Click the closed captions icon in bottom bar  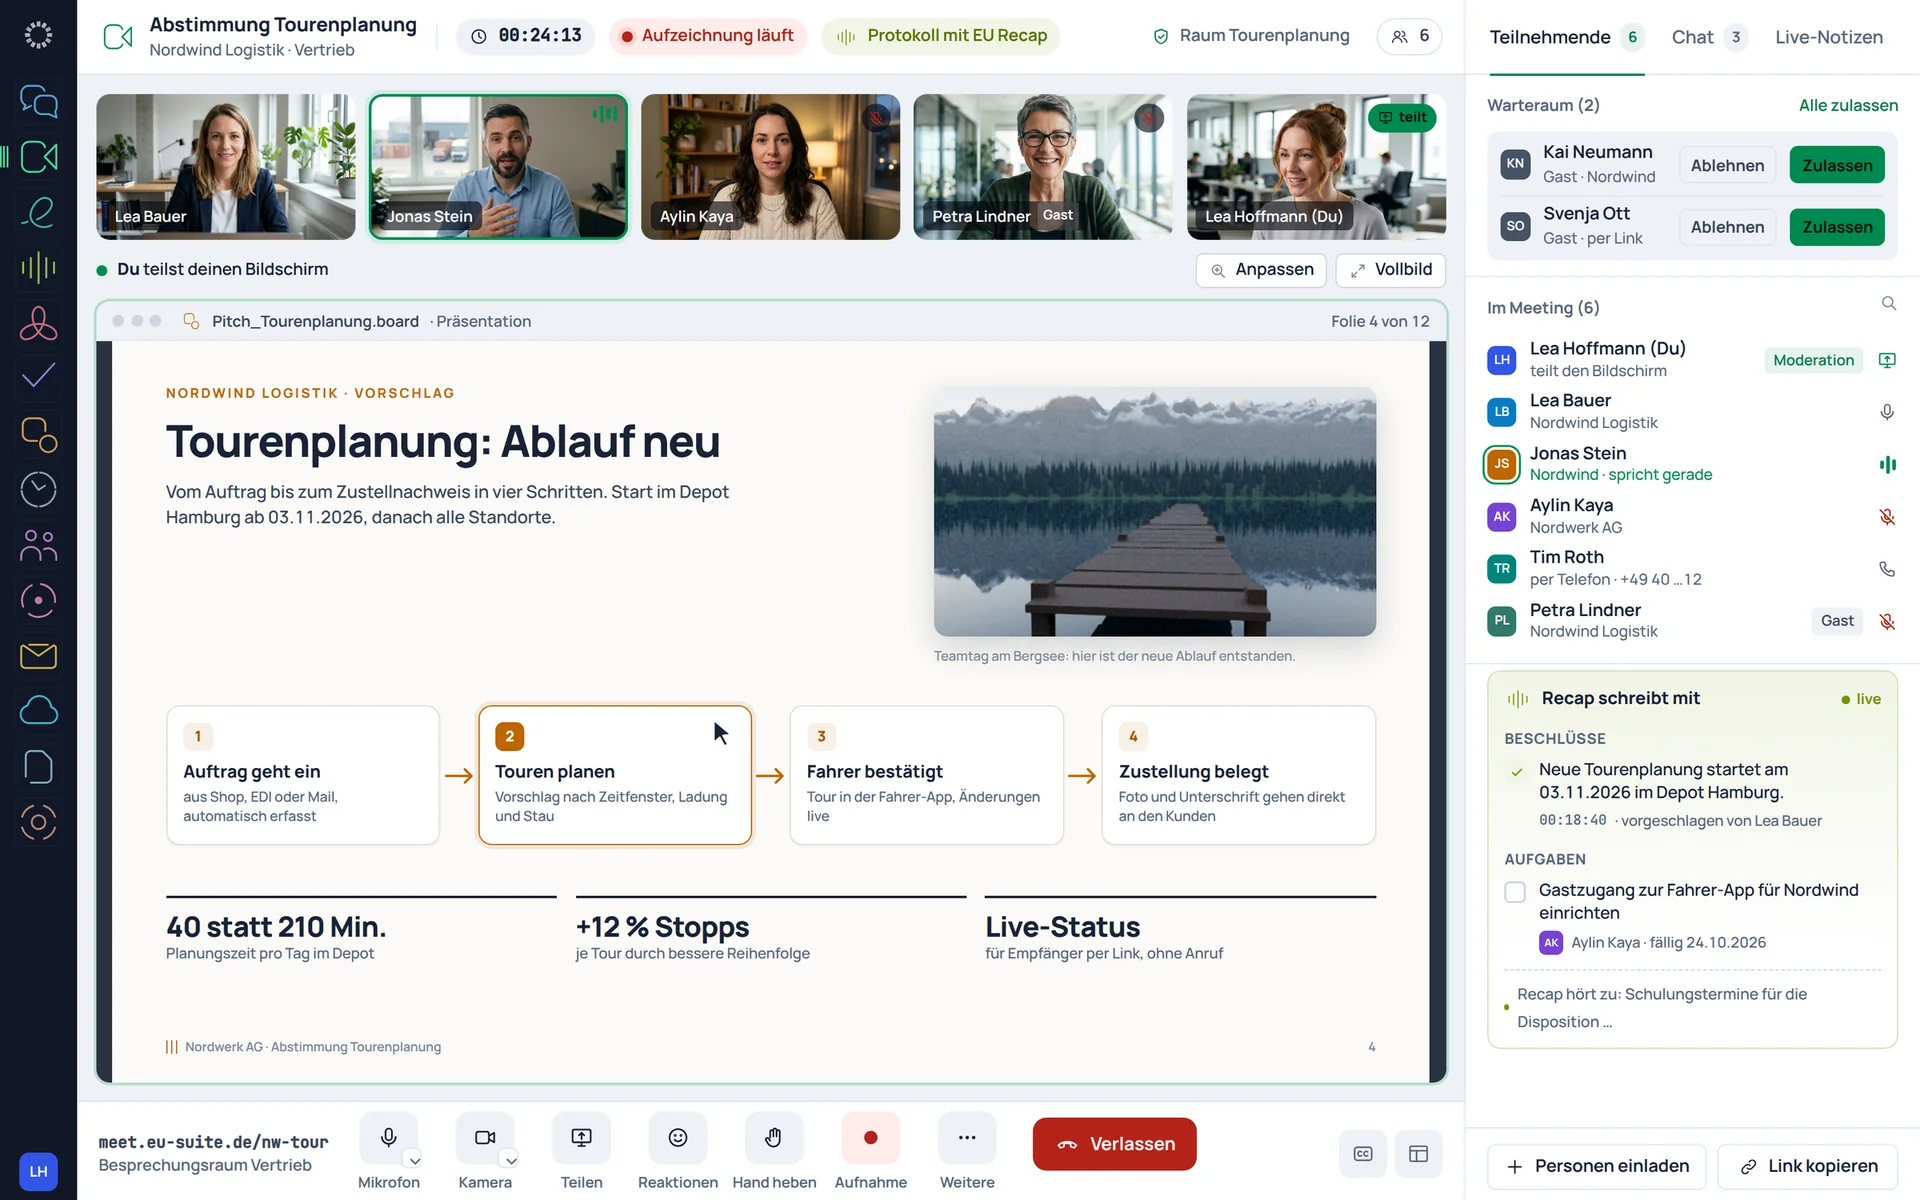1362,1154
